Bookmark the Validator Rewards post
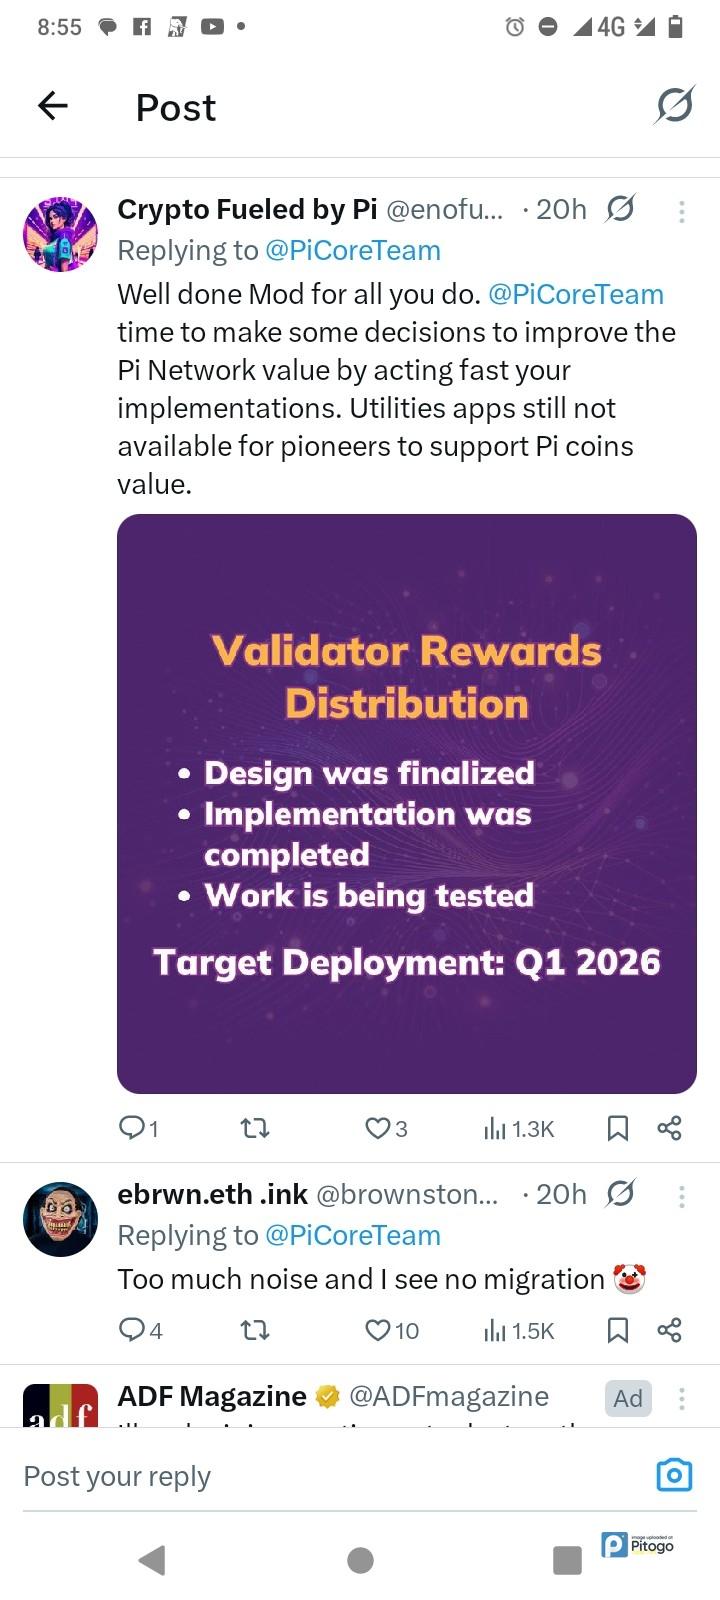720x1600 pixels. click(x=618, y=1128)
